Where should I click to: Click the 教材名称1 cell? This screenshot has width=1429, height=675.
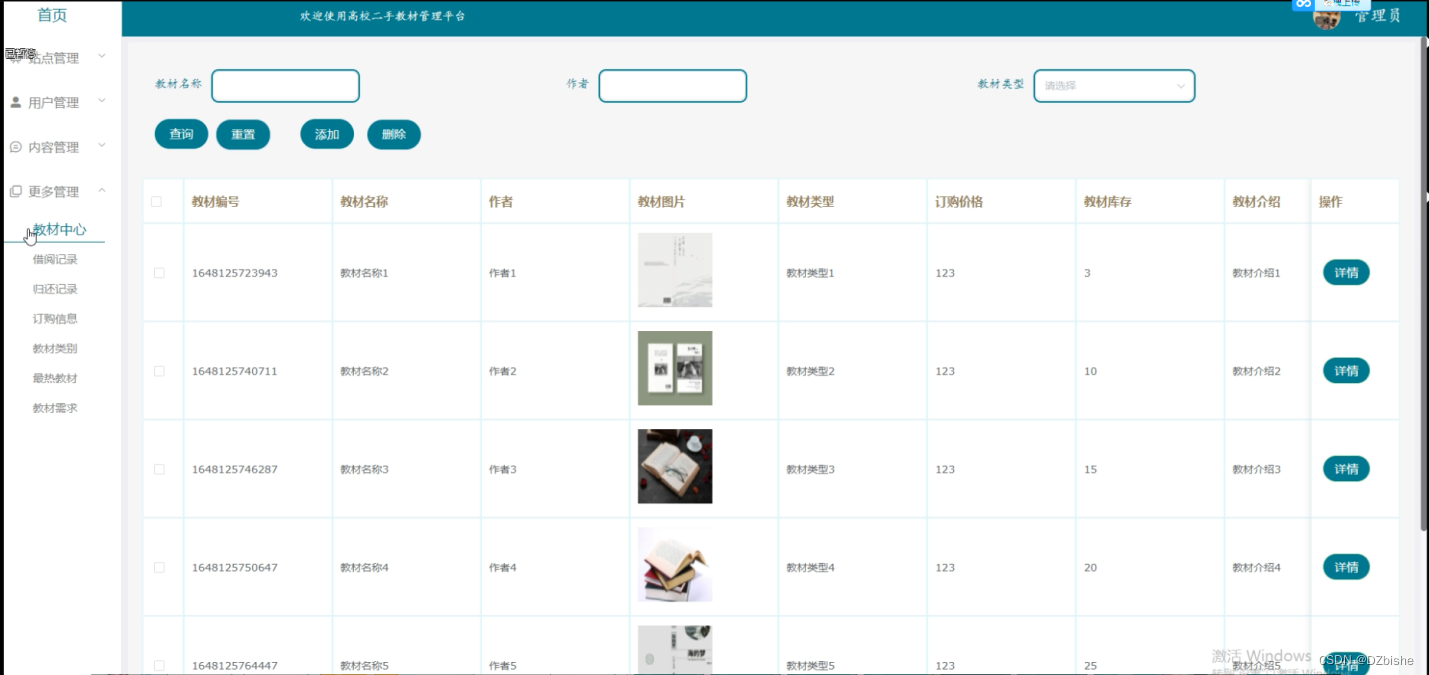[x=364, y=273]
